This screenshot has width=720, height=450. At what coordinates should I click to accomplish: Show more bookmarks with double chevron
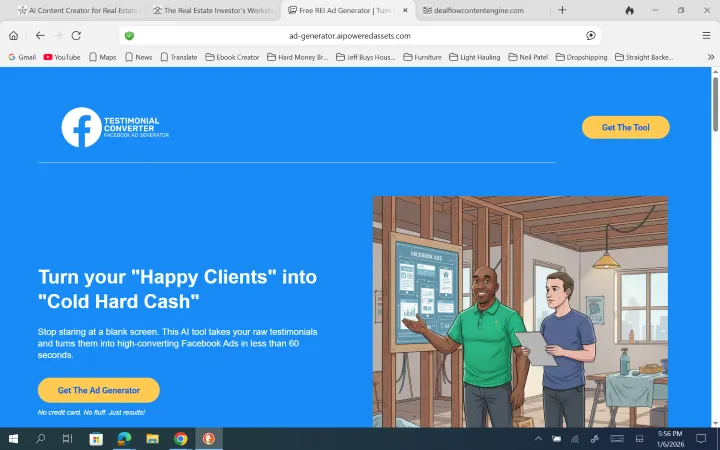711,57
